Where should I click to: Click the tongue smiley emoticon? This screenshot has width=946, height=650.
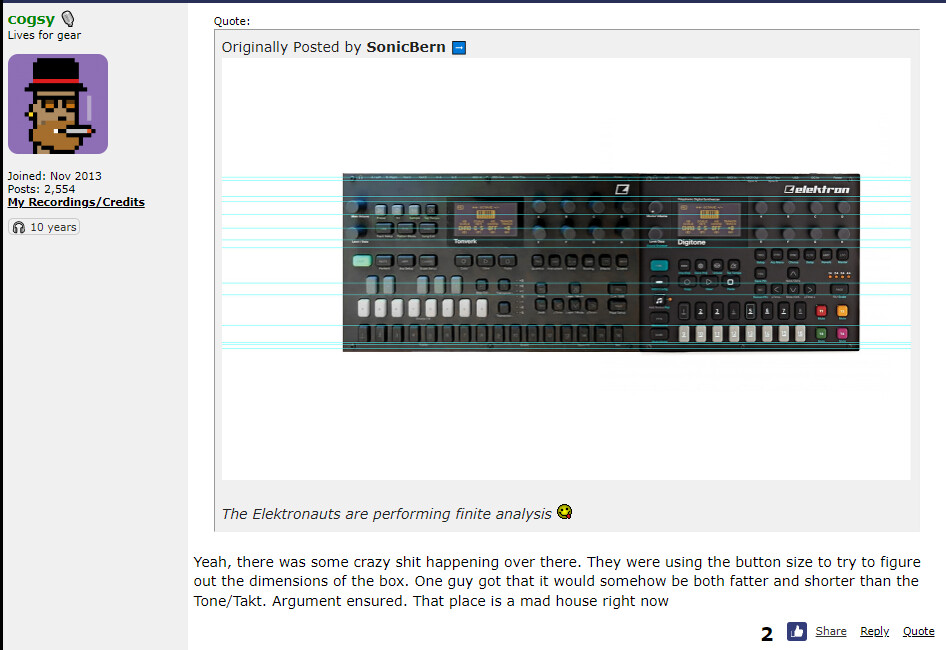564,512
